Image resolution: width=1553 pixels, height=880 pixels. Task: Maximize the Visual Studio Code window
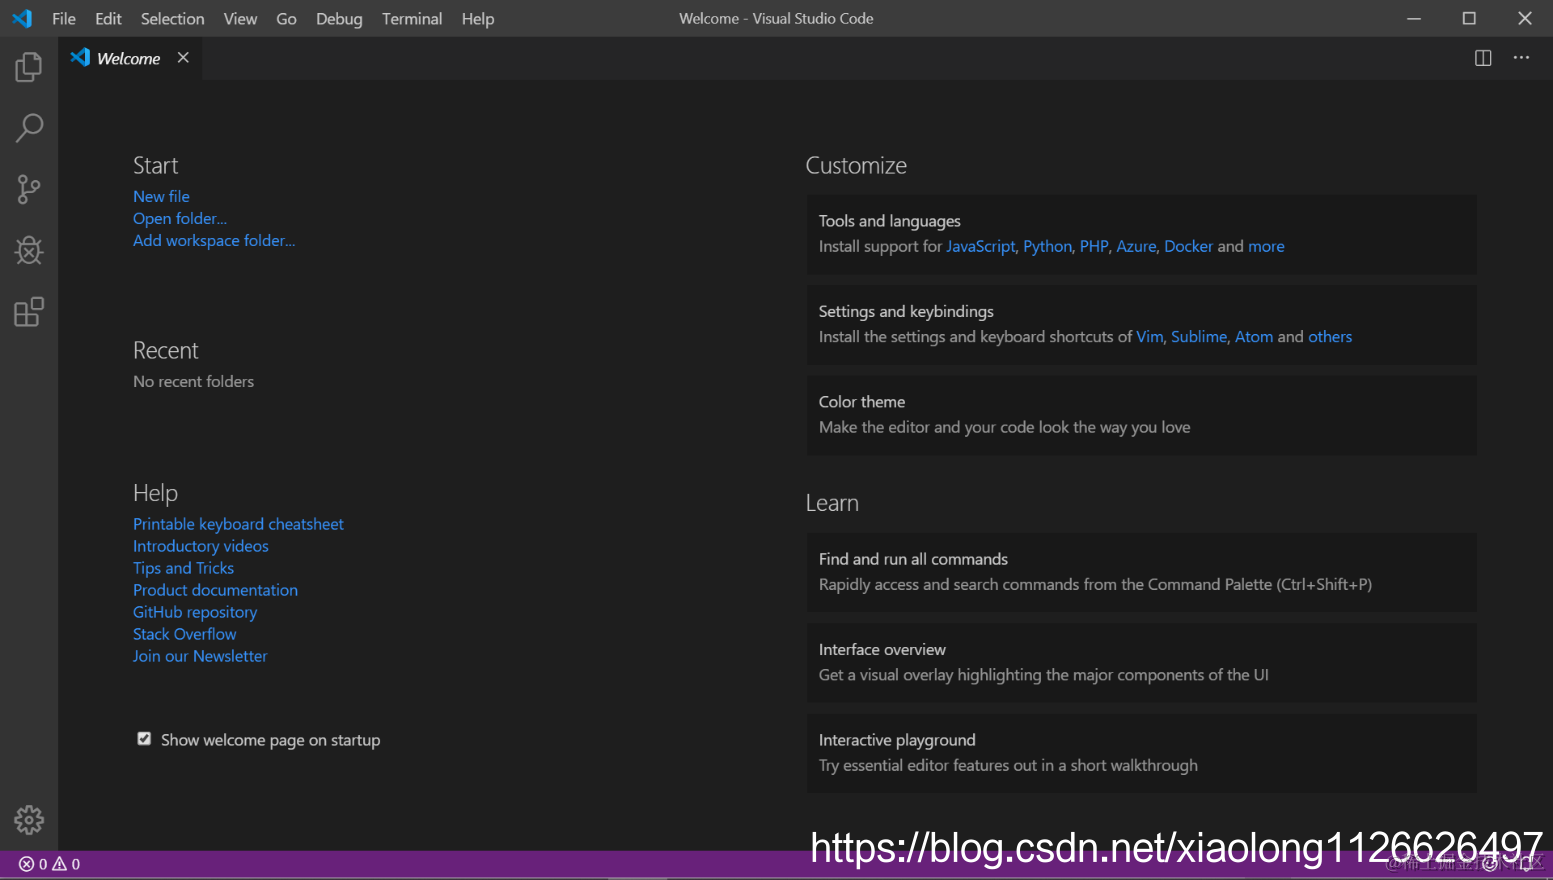[x=1469, y=19]
